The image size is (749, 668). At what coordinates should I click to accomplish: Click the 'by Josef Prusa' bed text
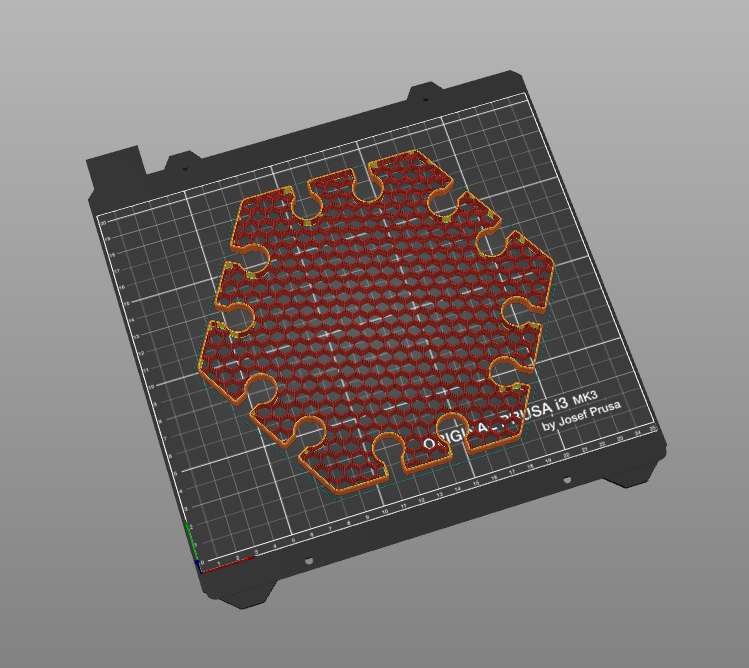click(x=581, y=416)
